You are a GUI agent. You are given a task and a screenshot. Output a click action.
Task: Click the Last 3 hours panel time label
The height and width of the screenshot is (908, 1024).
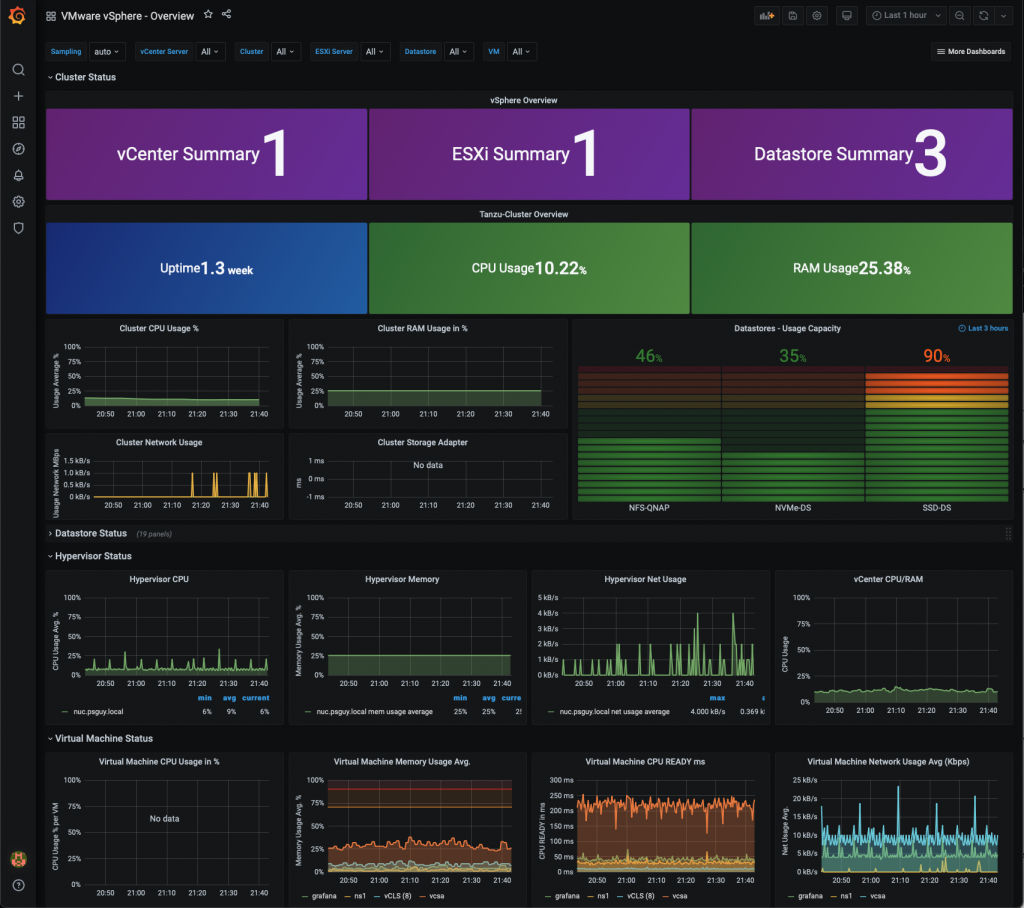(x=984, y=329)
